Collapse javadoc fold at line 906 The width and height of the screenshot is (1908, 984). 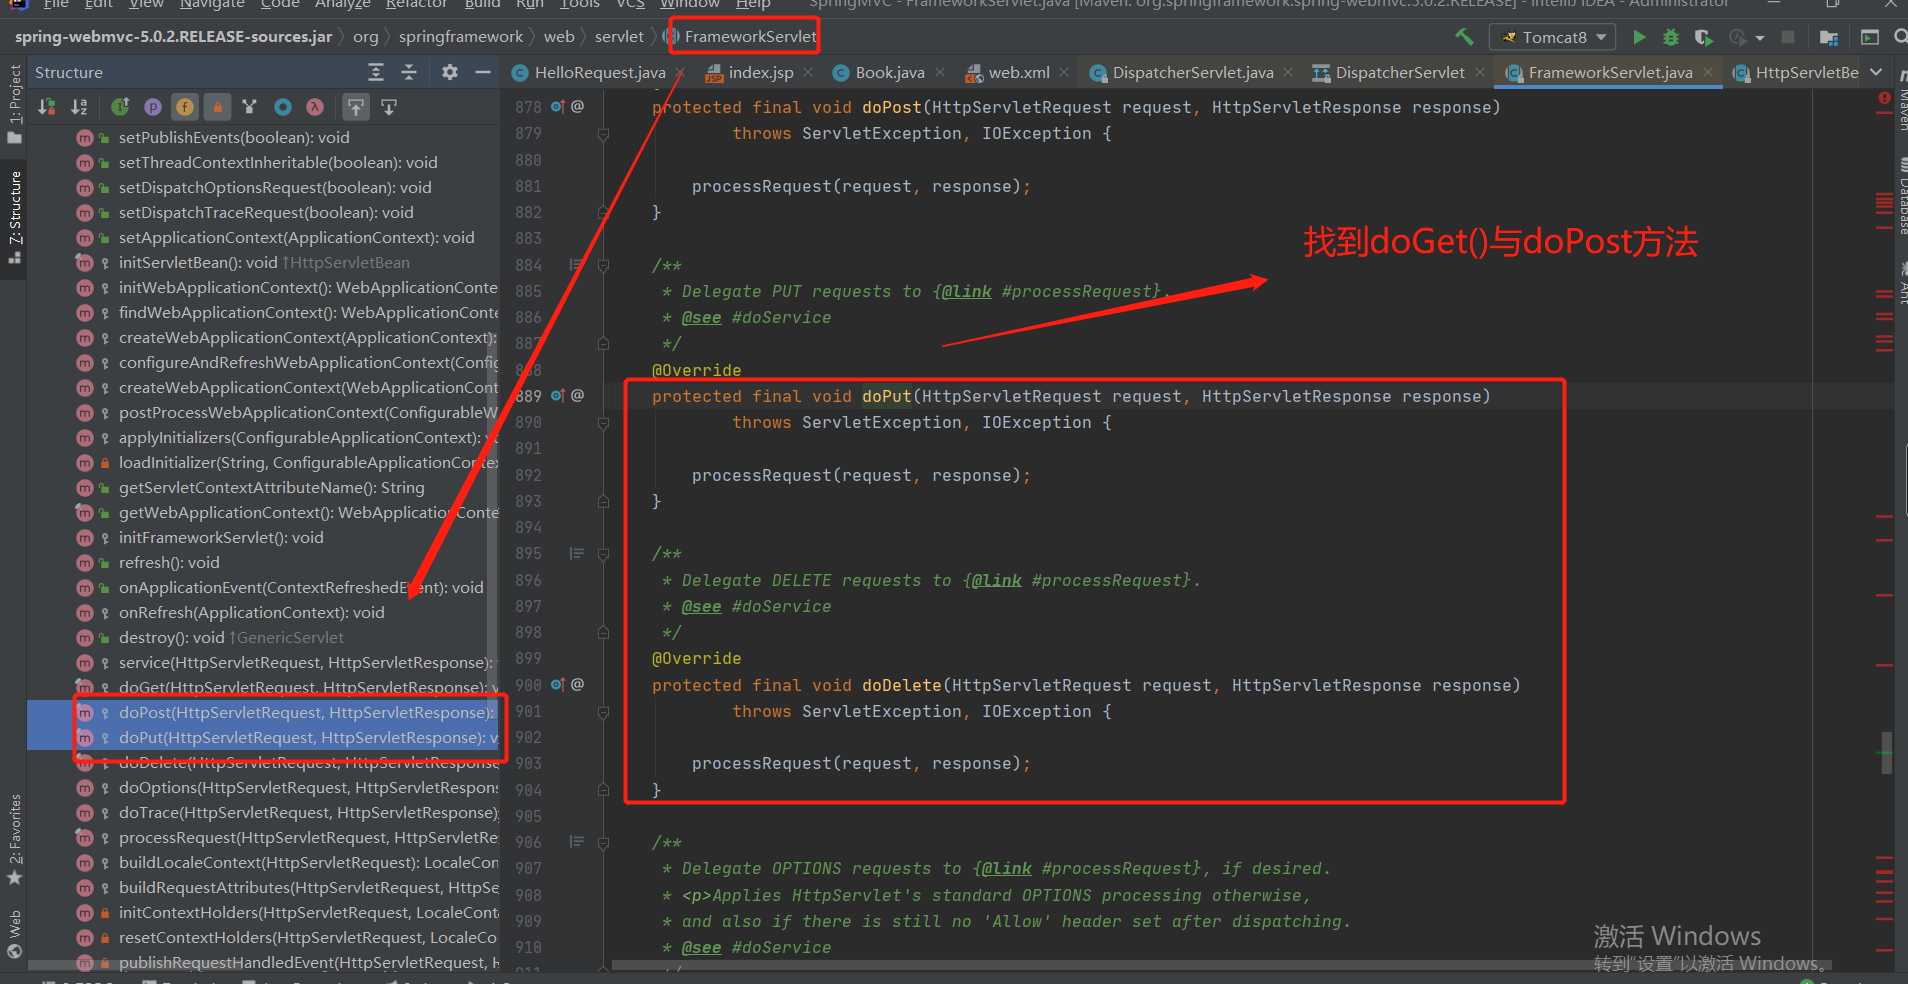point(603,842)
